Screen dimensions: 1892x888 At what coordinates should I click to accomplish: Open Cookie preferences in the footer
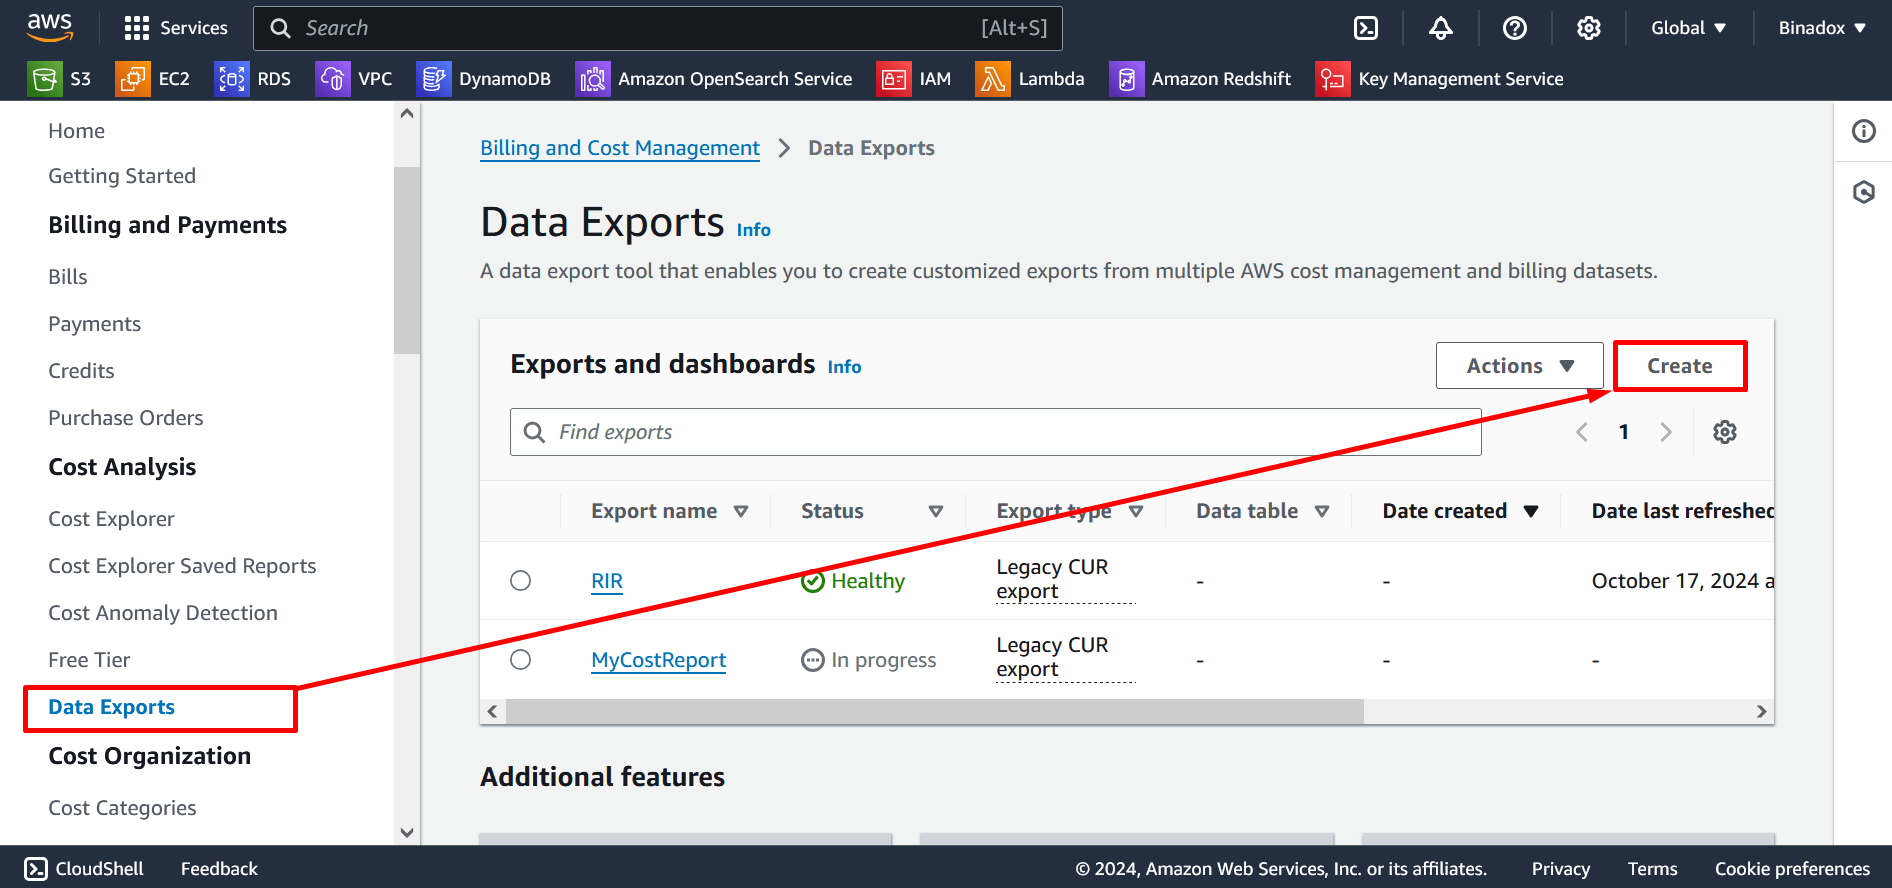click(x=1792, y=869)
